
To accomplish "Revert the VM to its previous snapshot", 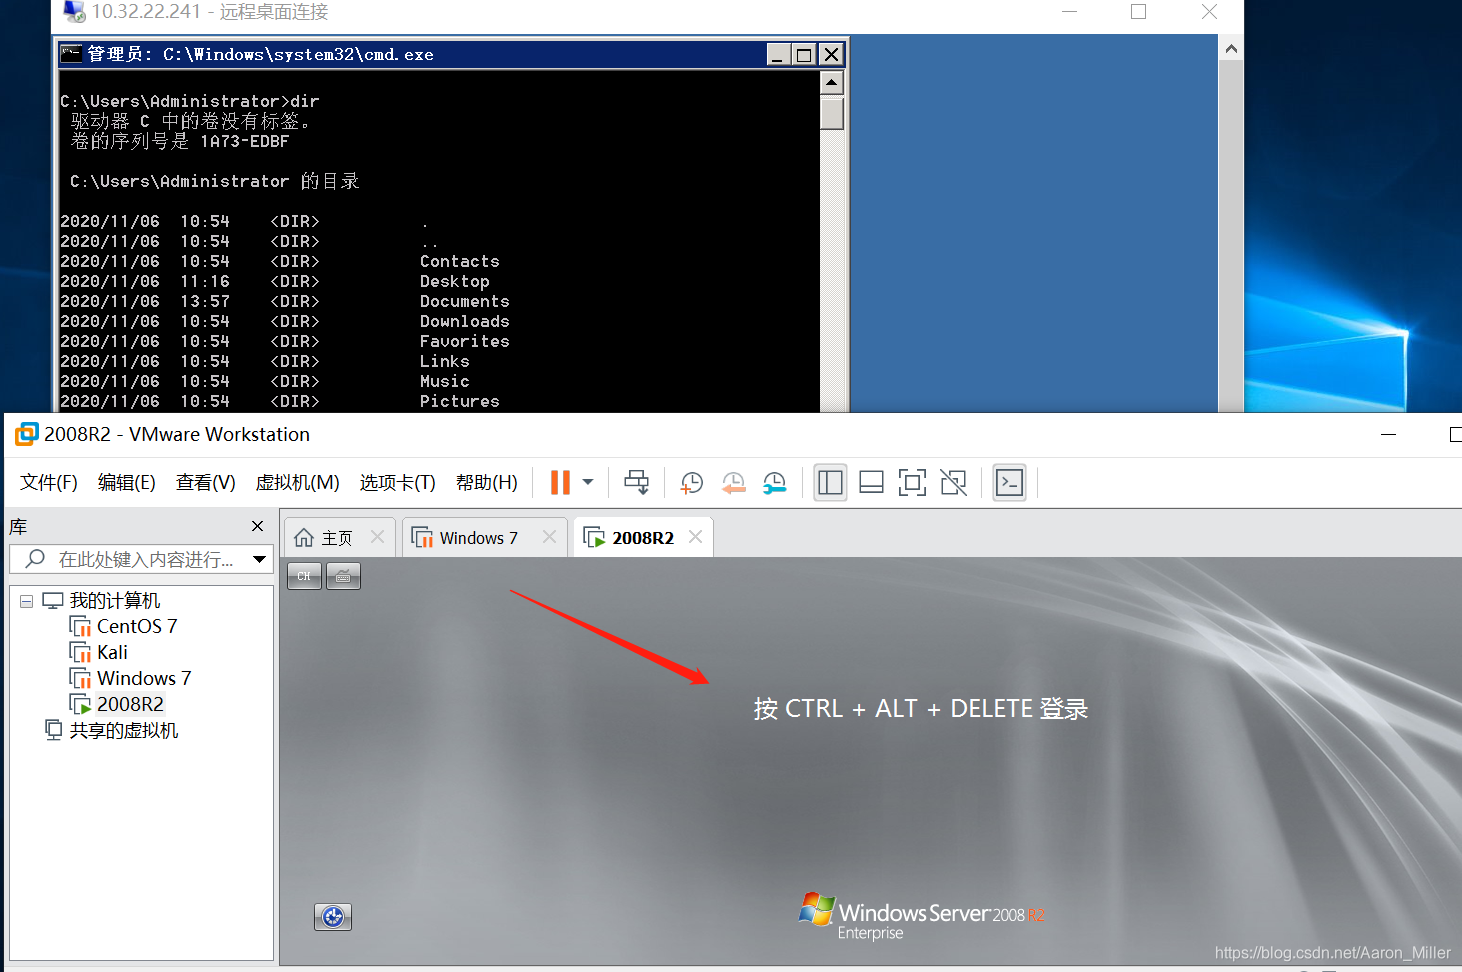I will pyautogui.click(x=733, y=483).
